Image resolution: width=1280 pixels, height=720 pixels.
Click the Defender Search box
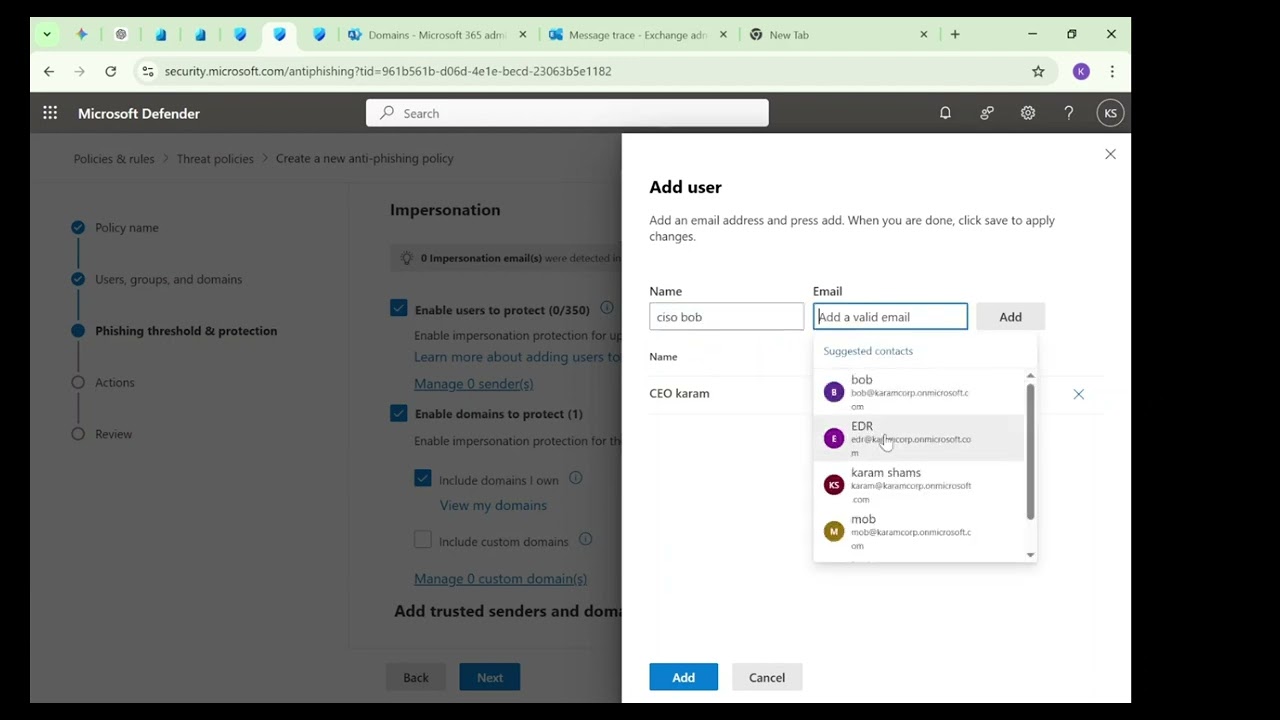(x=567, y=113)
